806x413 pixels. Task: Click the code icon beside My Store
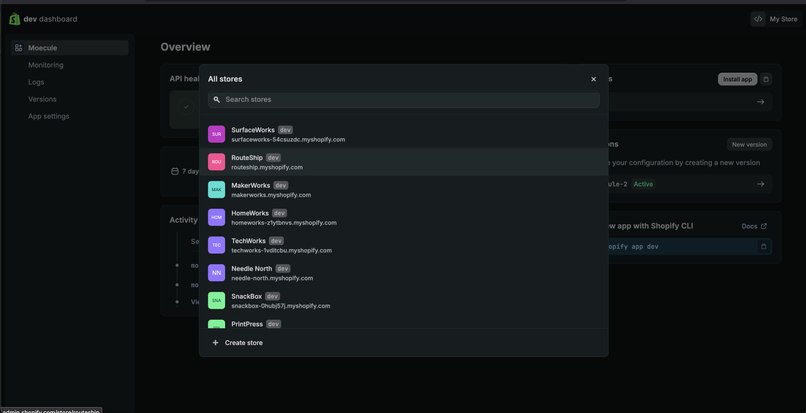758,19
